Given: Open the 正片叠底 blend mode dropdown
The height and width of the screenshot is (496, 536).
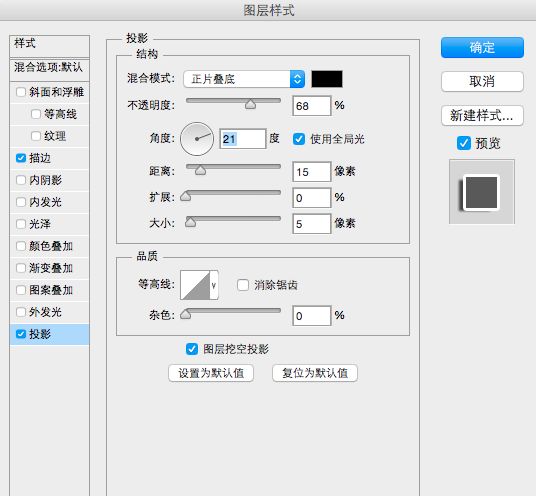Looking at the screenshot, I should click(x=244, y=79).
